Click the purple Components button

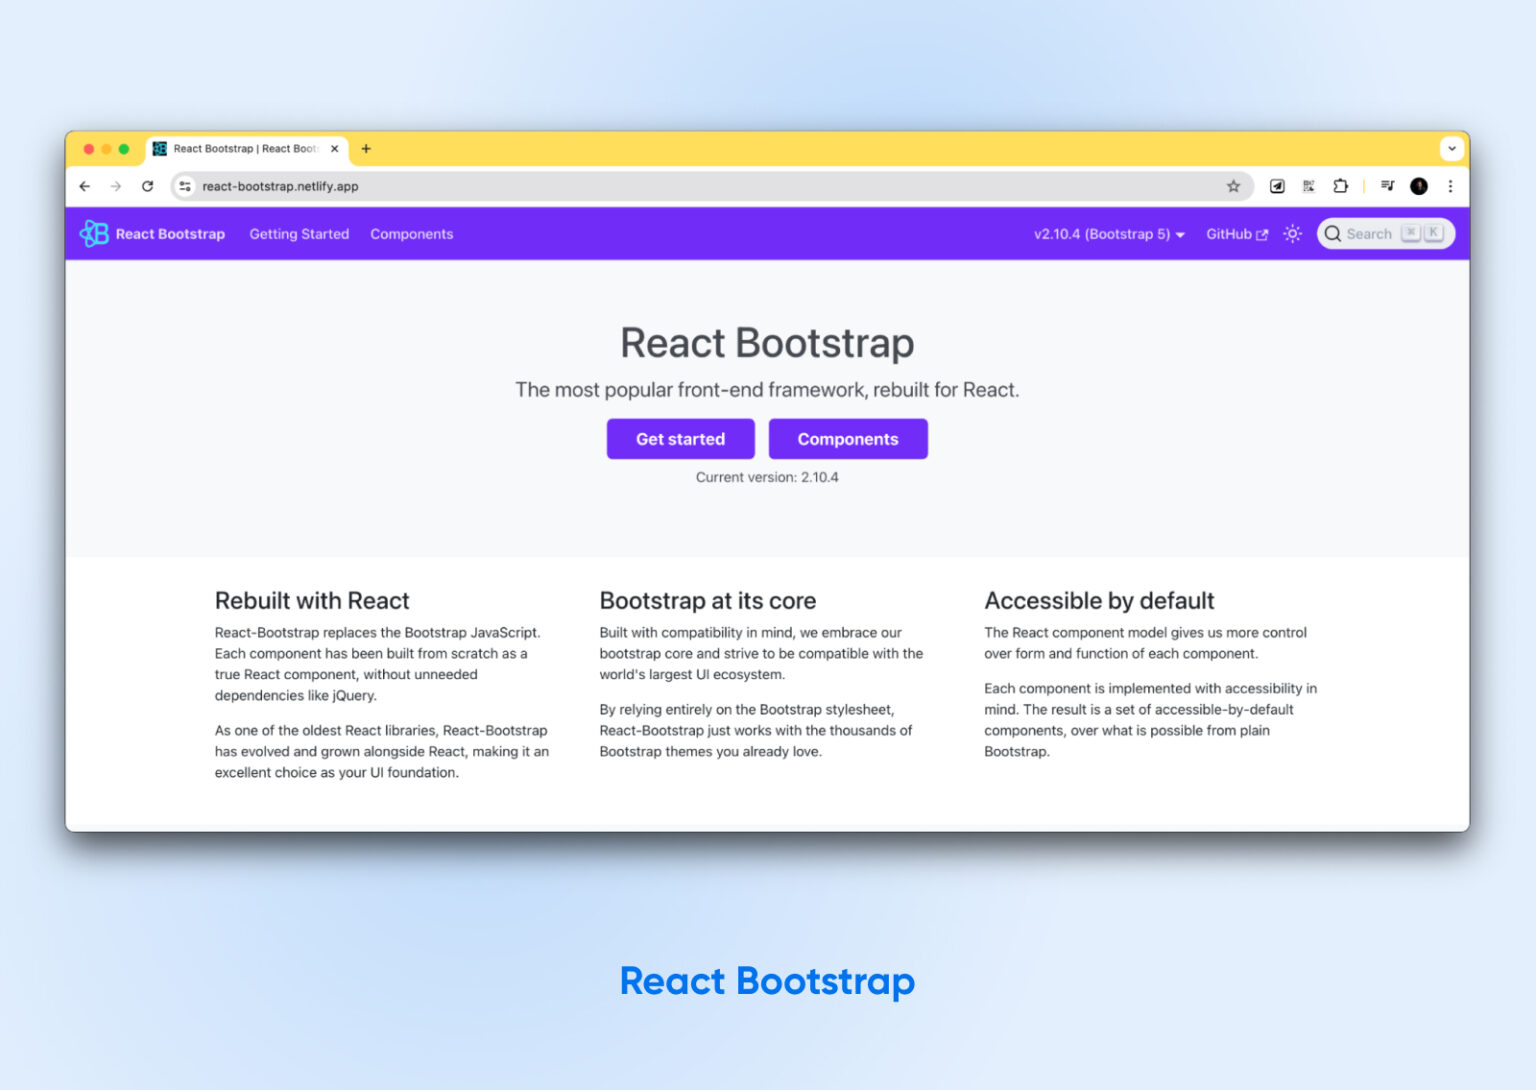point(848,438)
